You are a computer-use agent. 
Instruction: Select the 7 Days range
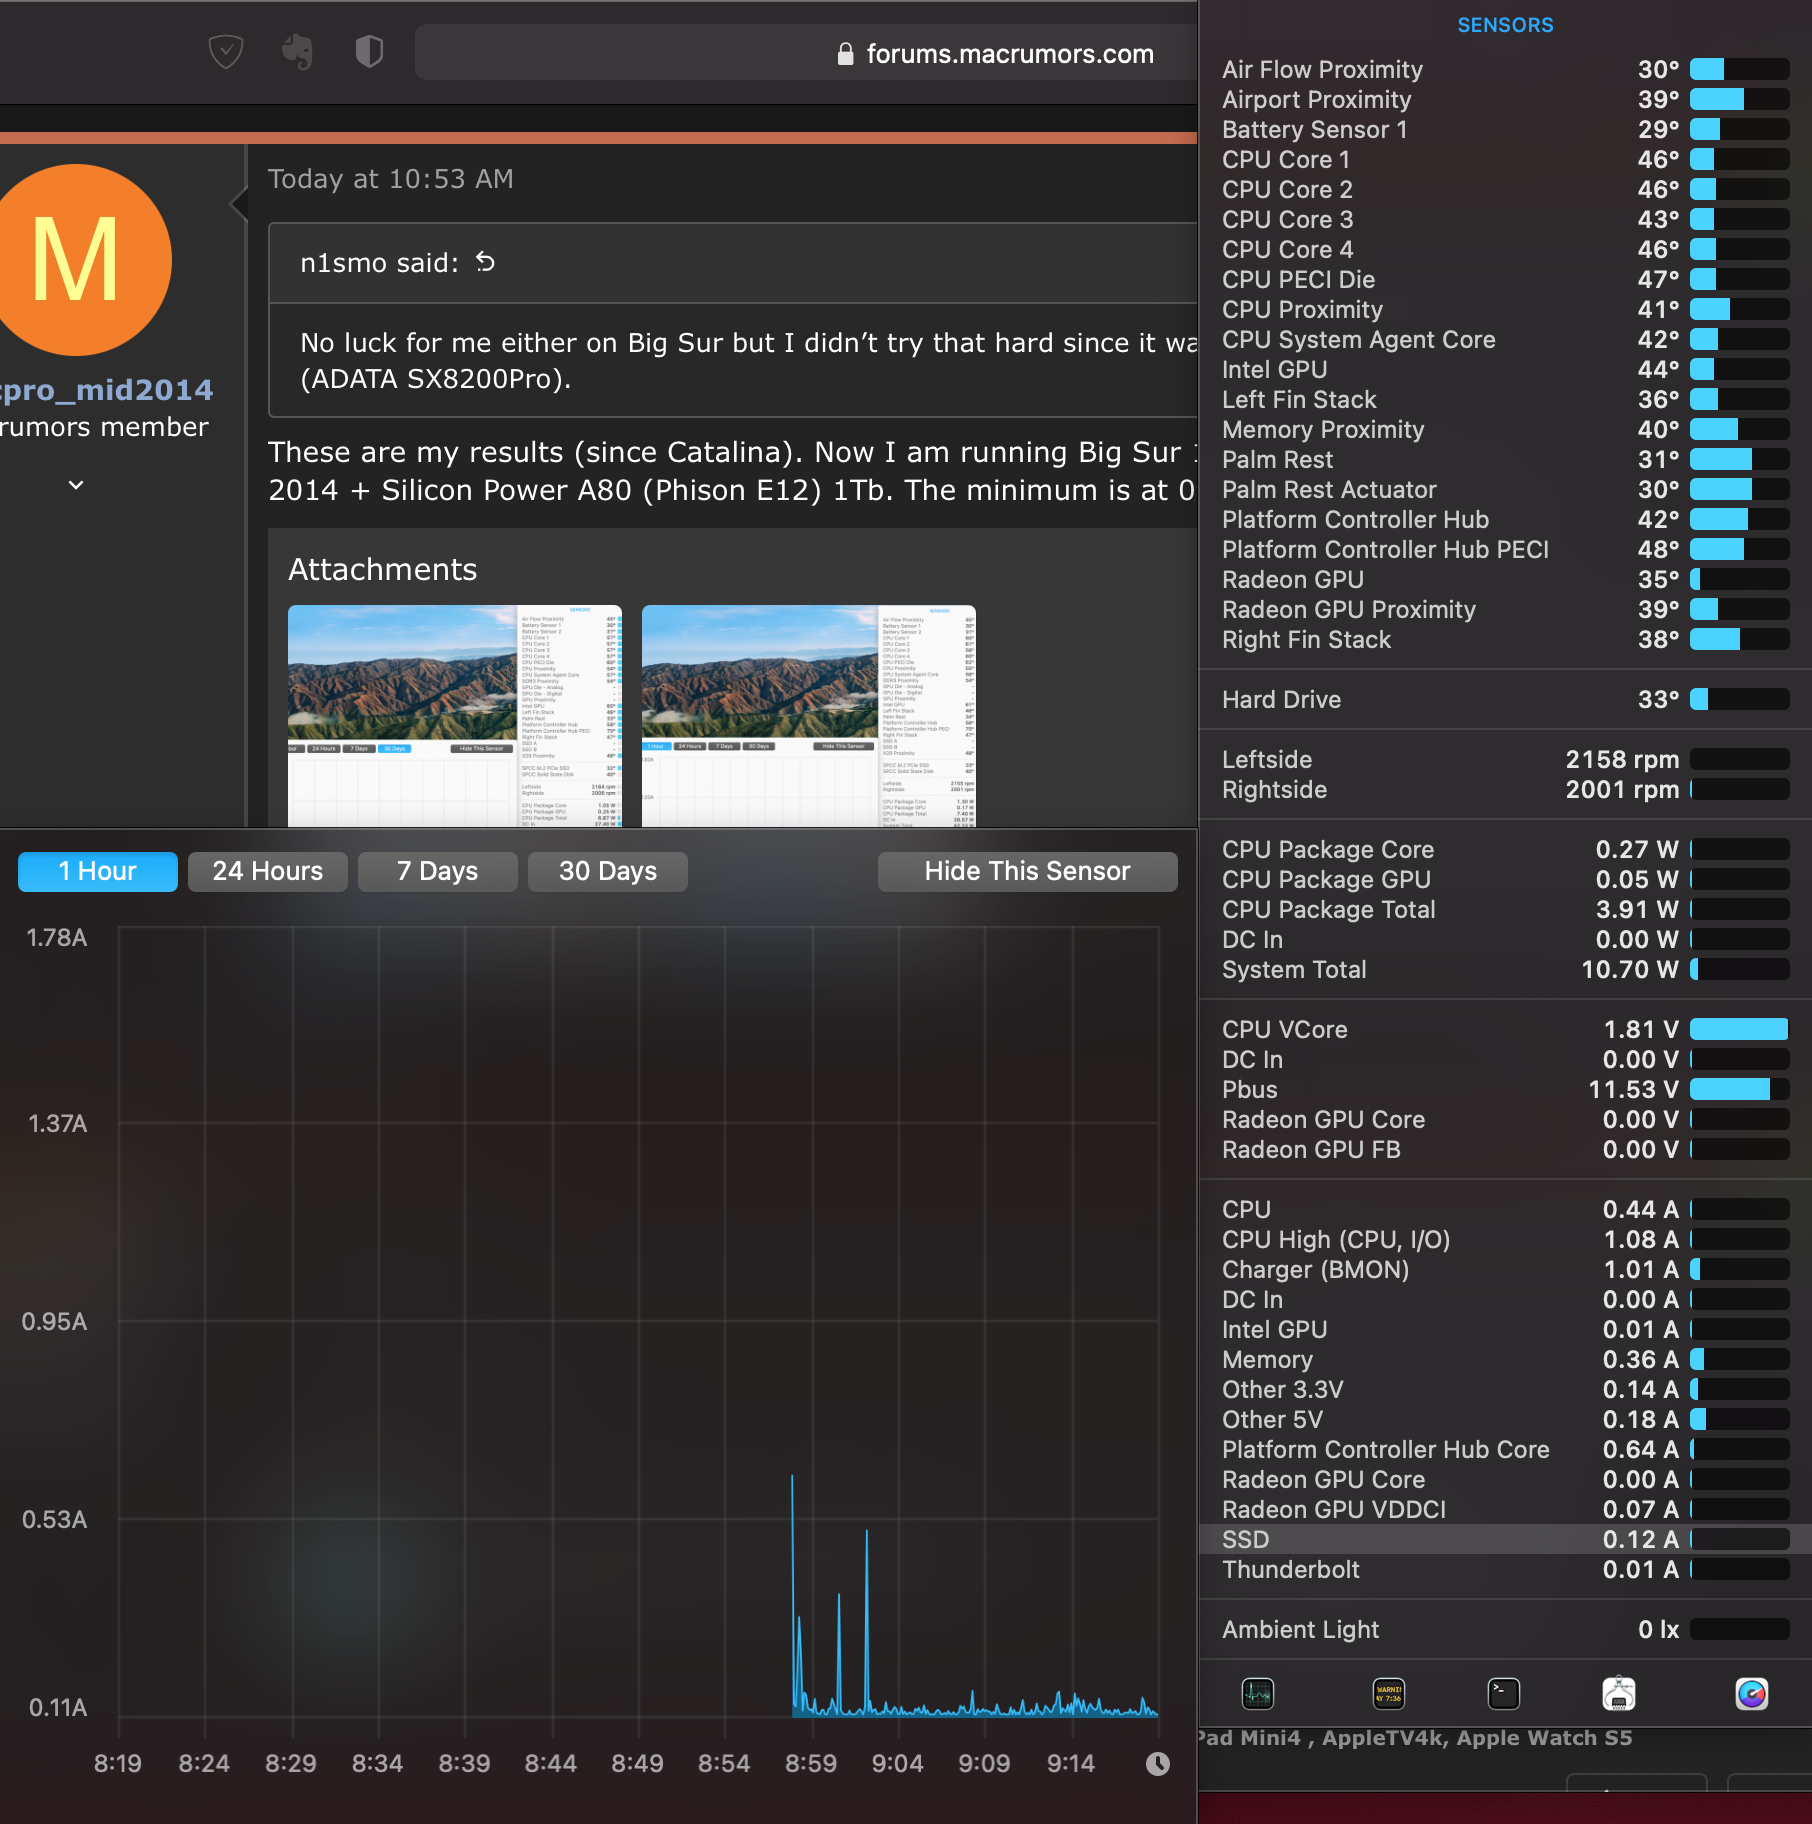[438, 871]
